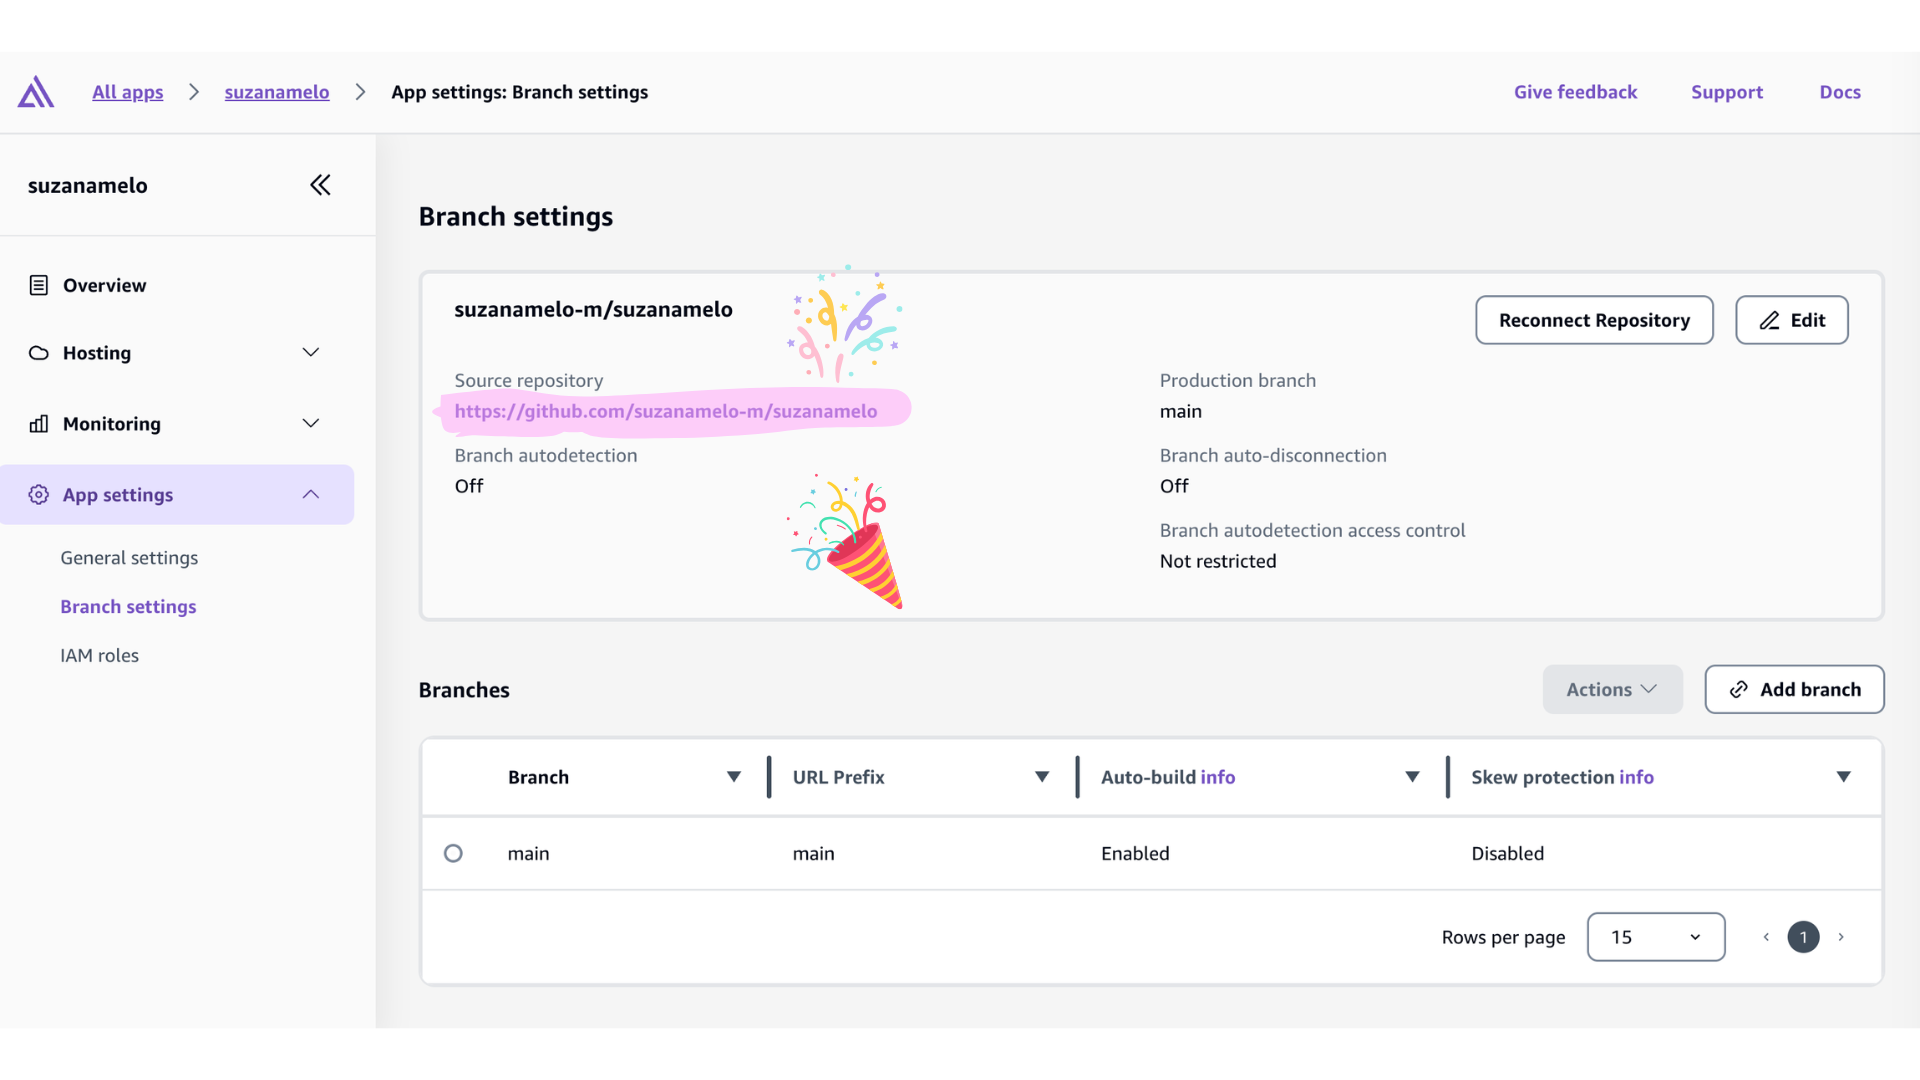Viewport: 1920px width, 1080px height.
Task: Click the App settings gear icon
Action: tap(39, 495)
